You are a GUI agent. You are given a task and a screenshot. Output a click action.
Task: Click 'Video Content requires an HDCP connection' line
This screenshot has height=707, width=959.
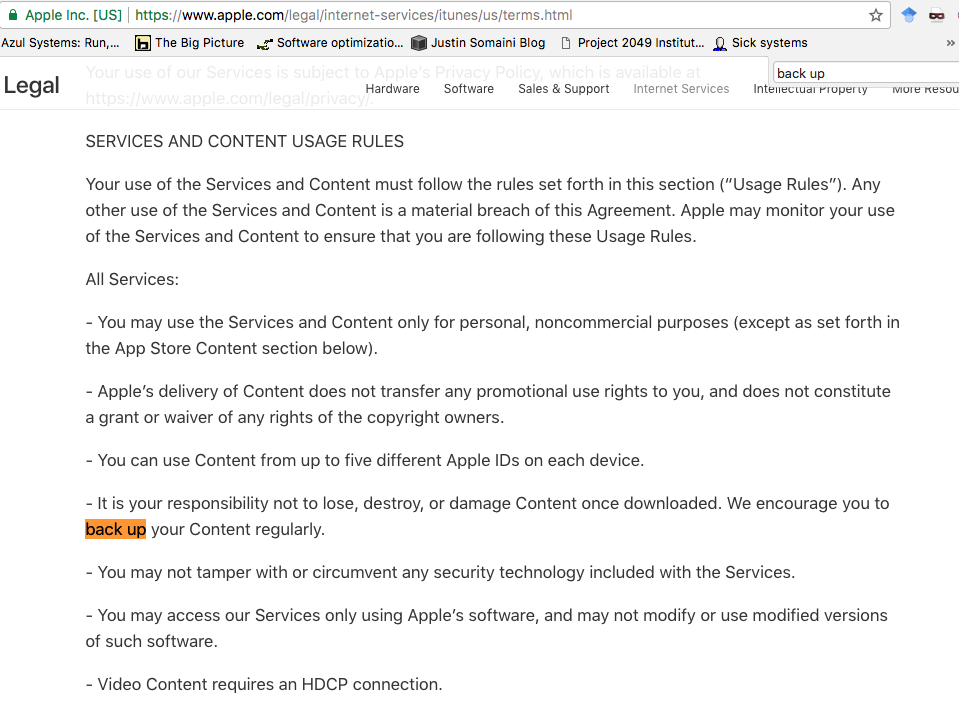(264, 684)
